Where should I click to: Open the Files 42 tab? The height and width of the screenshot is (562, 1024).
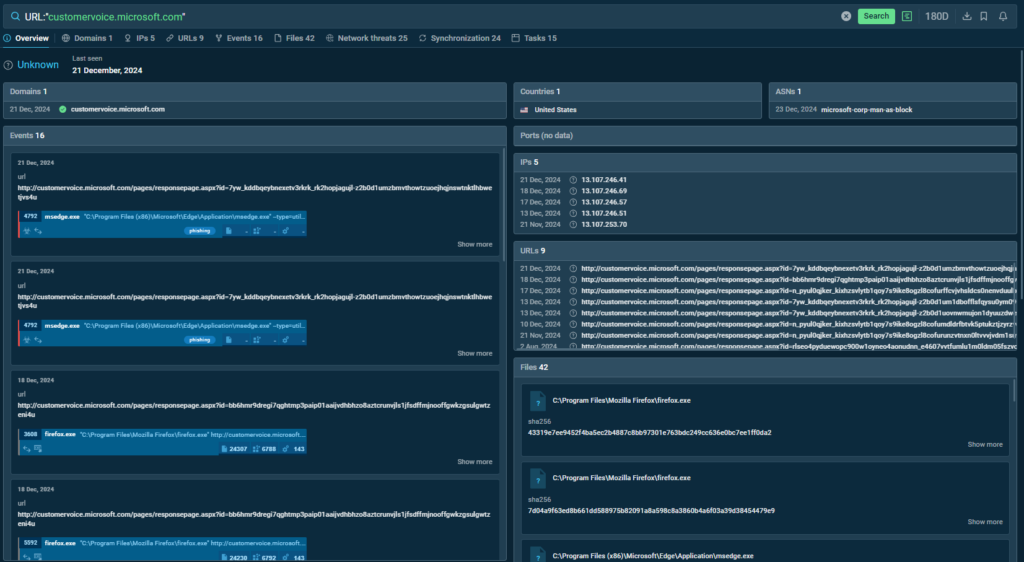(294, 38)
